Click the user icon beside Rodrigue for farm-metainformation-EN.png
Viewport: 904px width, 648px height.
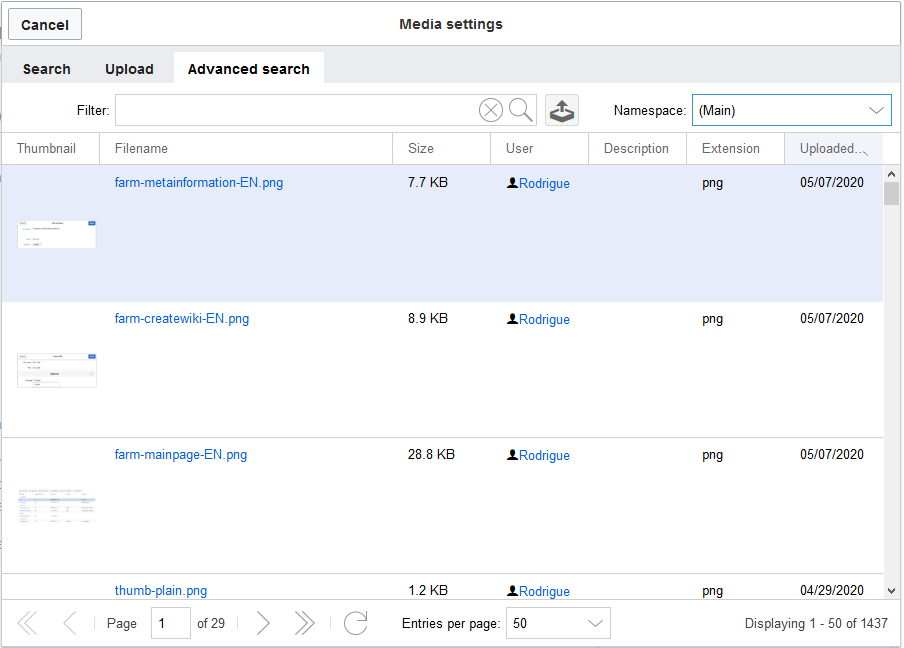point(512,183)
